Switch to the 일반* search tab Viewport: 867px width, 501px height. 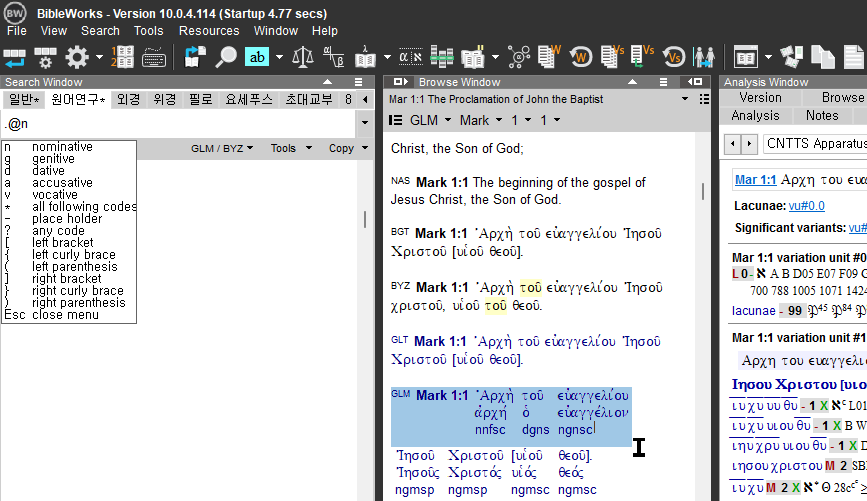point(24,100)
